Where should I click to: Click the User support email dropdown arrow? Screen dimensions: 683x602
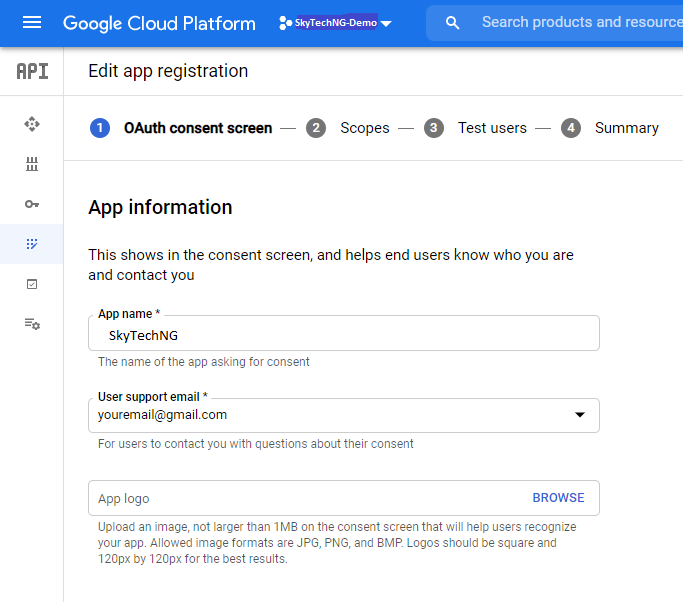(580, 415)
